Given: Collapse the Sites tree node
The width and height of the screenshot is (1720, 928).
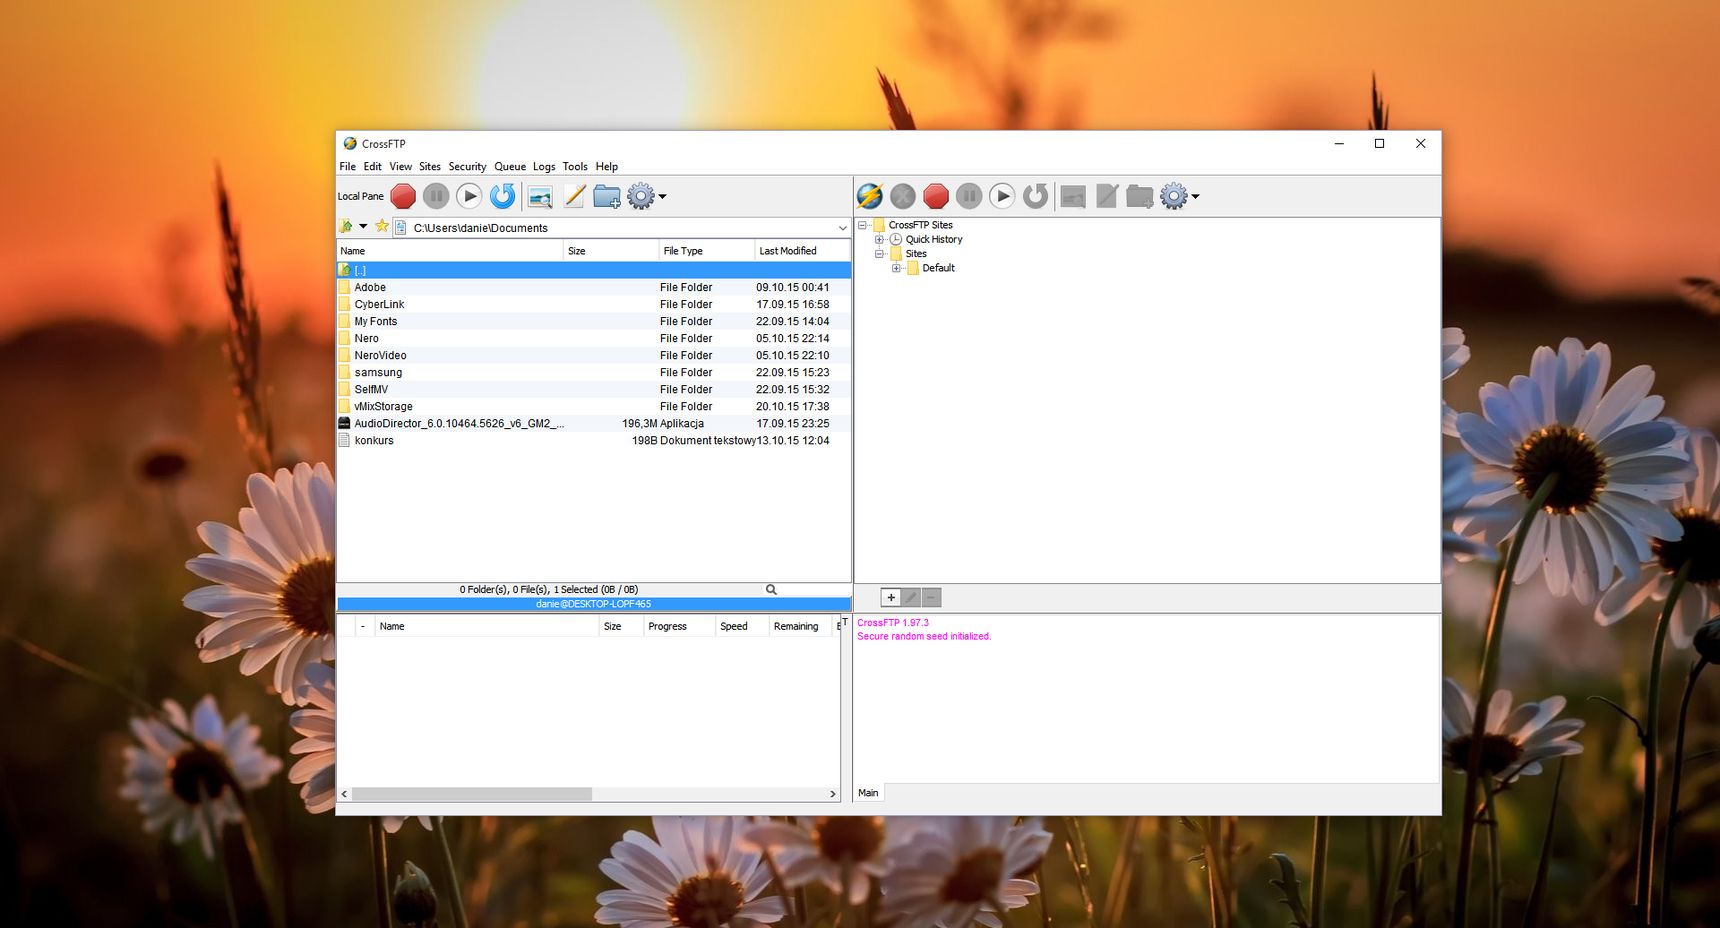Looking at the screenshot, I should click(880, 253).
